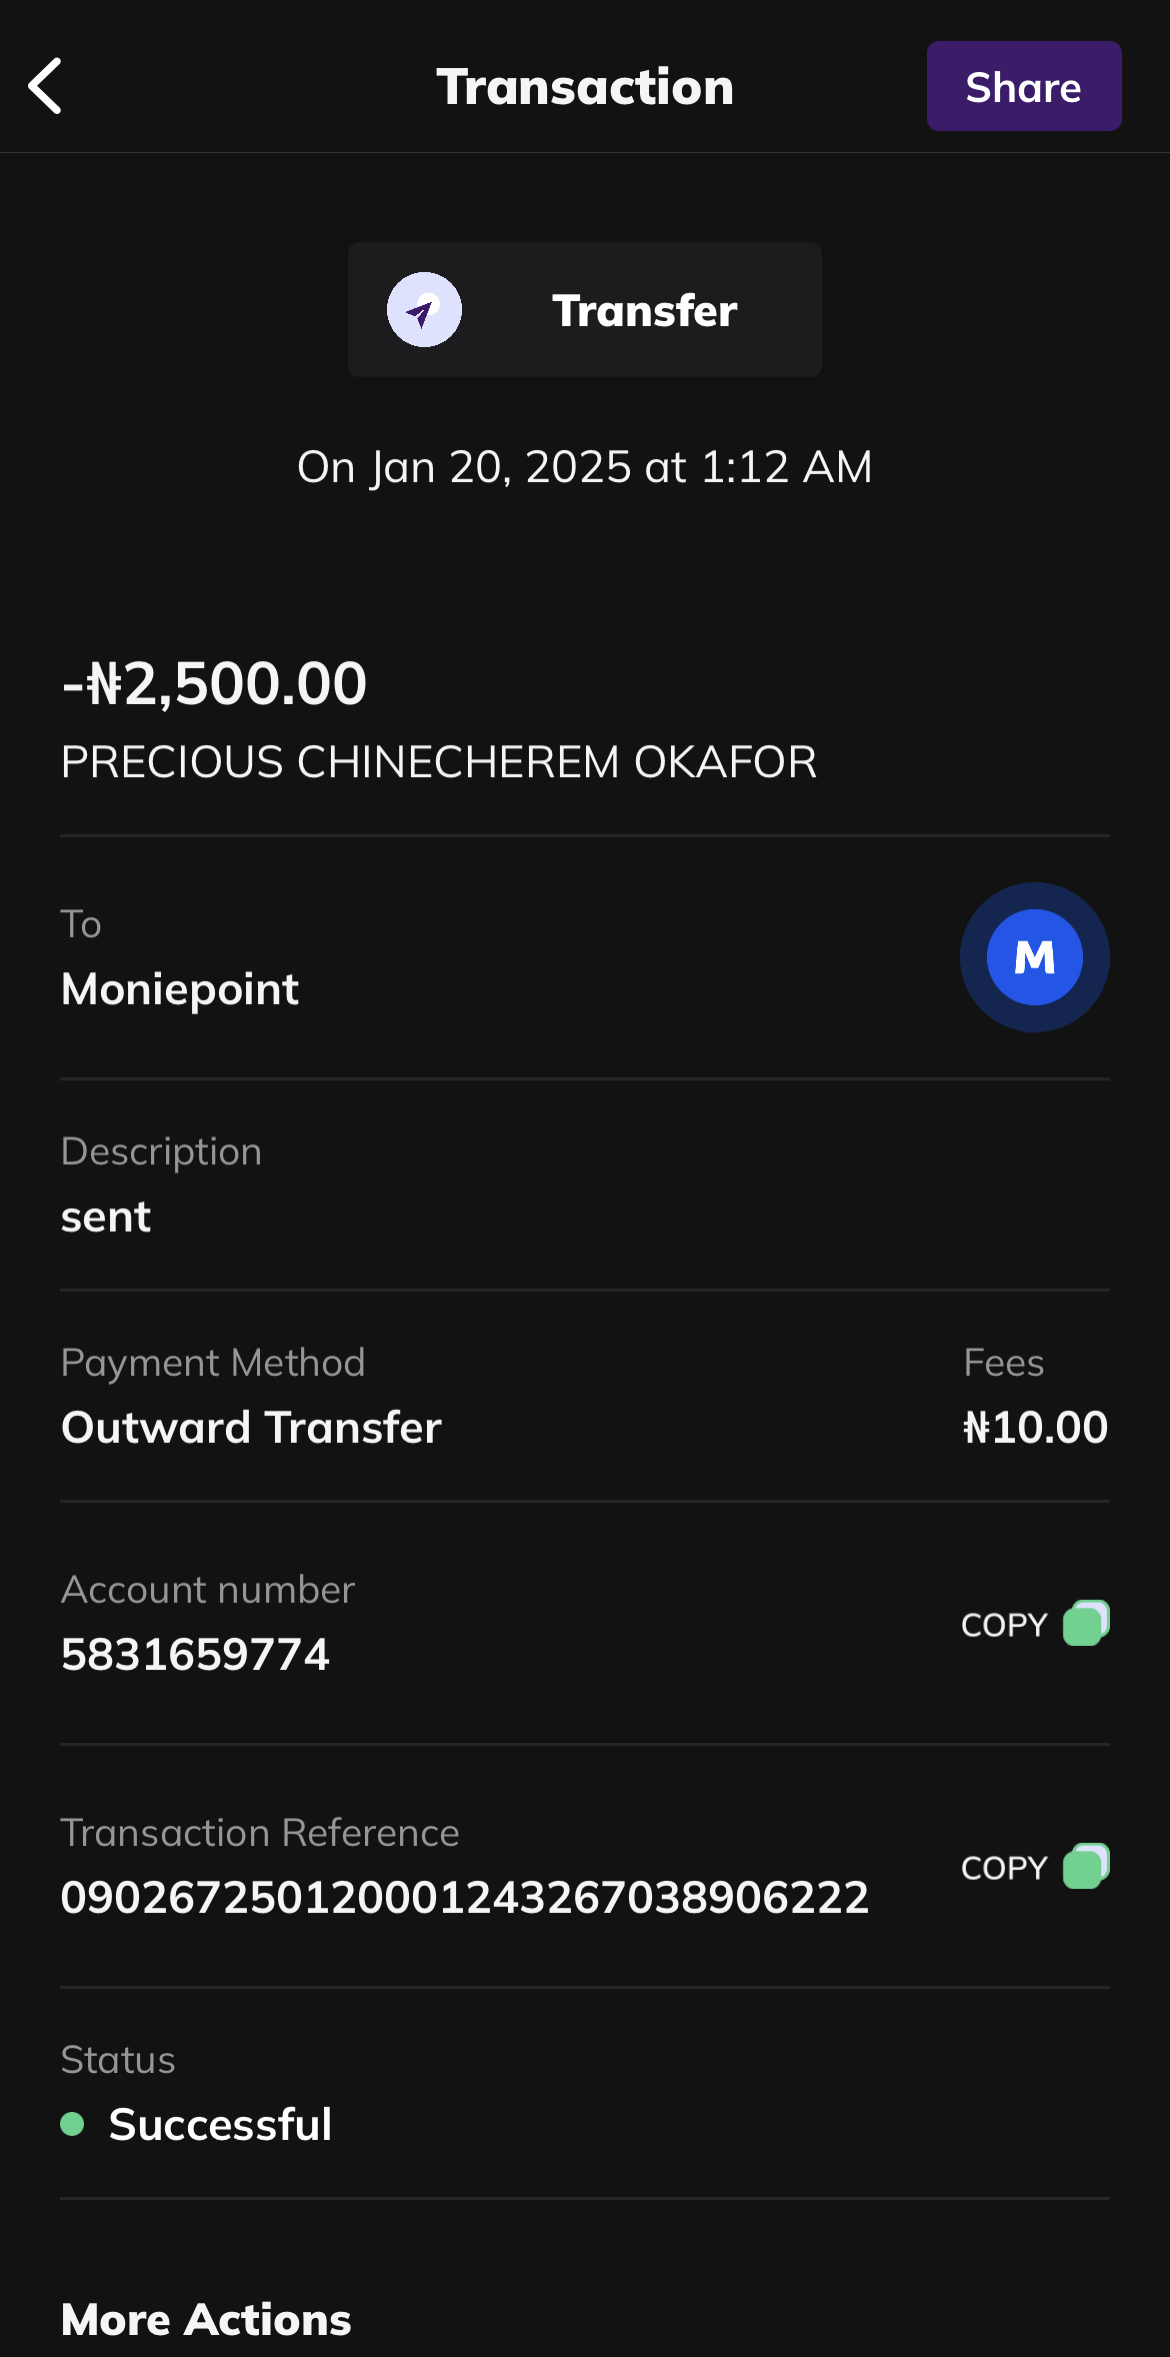This screenshot has width=1170, height=2357.
Task: Tap the Transaction page title
Action: [585, 87]
